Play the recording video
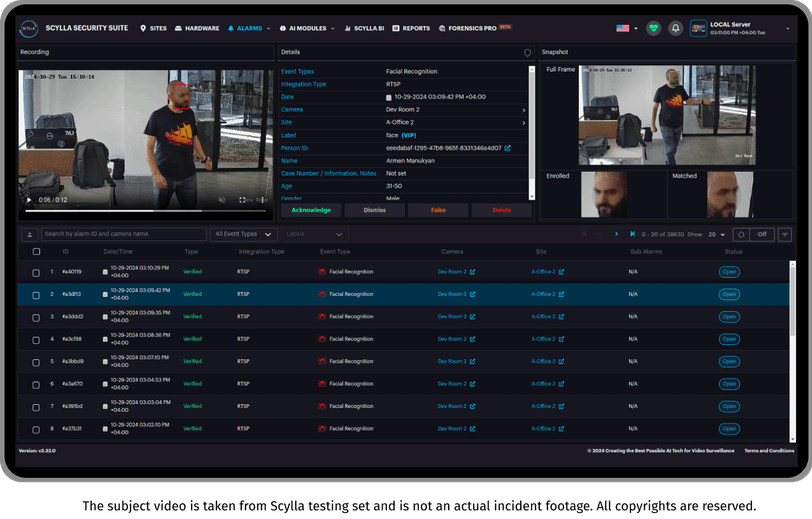Screen dimensions: 812x519 point(29,200)
